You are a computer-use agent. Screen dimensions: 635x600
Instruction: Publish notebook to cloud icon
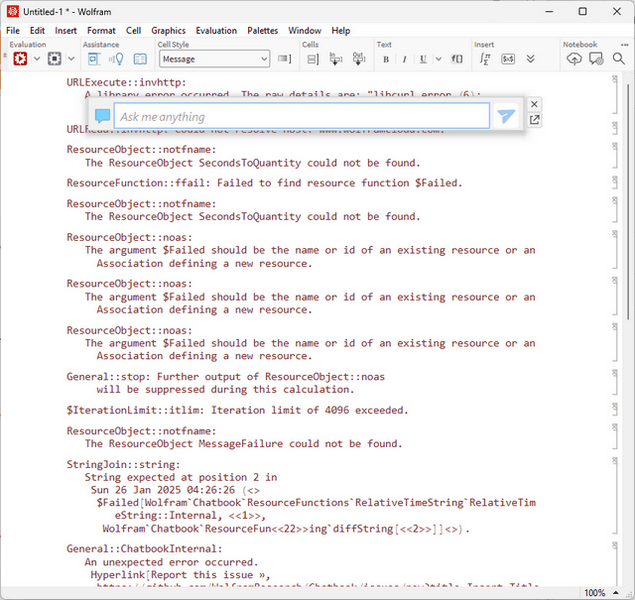(574, 59)
